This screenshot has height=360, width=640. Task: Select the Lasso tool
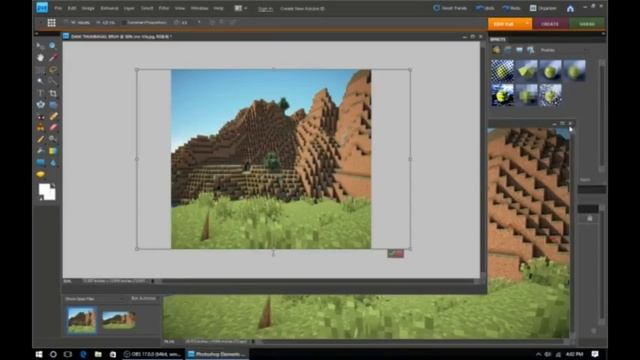(x=53, y=70)
